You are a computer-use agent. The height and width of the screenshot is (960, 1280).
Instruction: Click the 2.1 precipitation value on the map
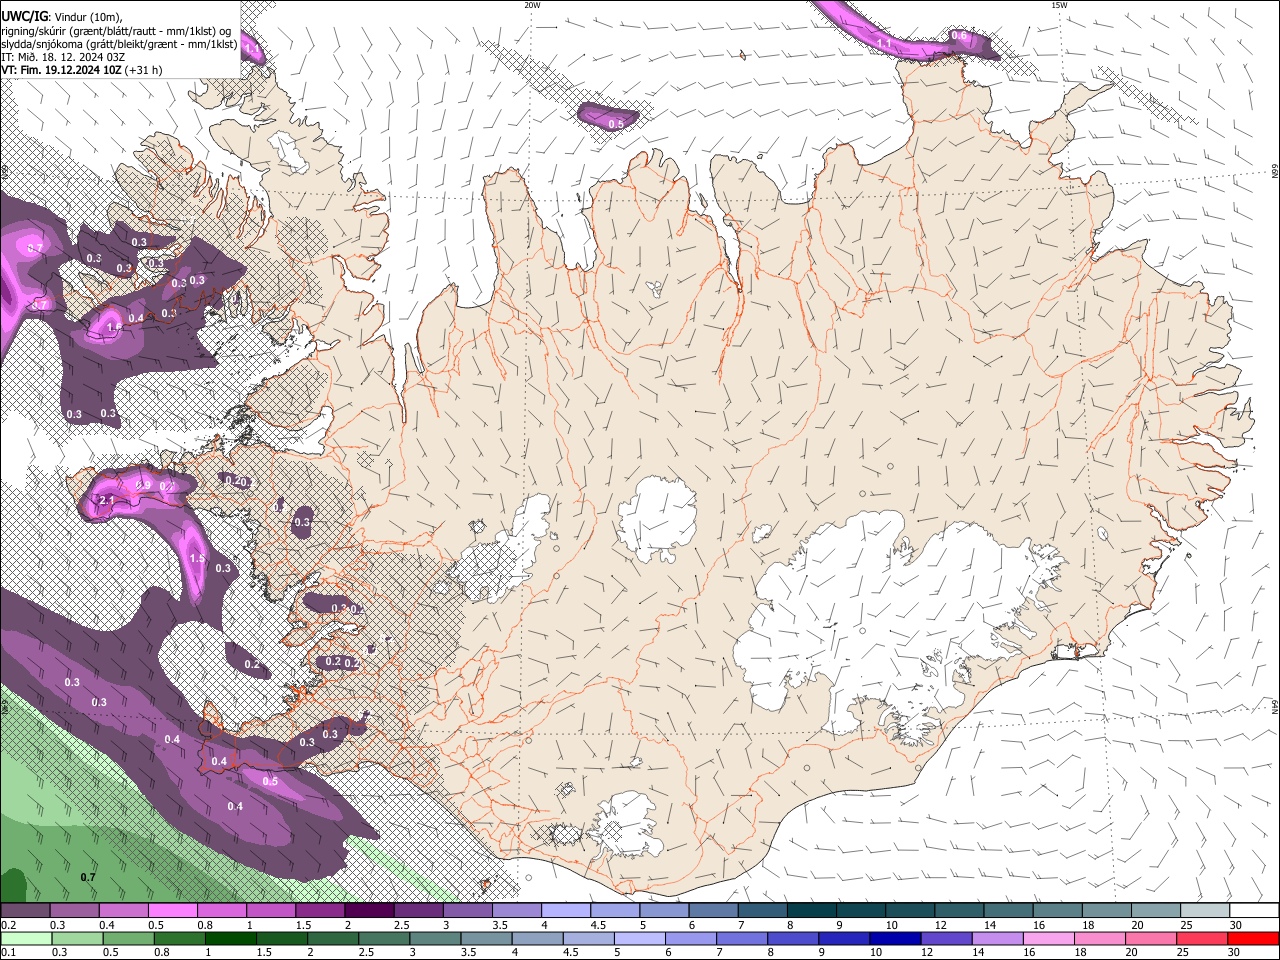pyautogui.click(x=106, y=500)
